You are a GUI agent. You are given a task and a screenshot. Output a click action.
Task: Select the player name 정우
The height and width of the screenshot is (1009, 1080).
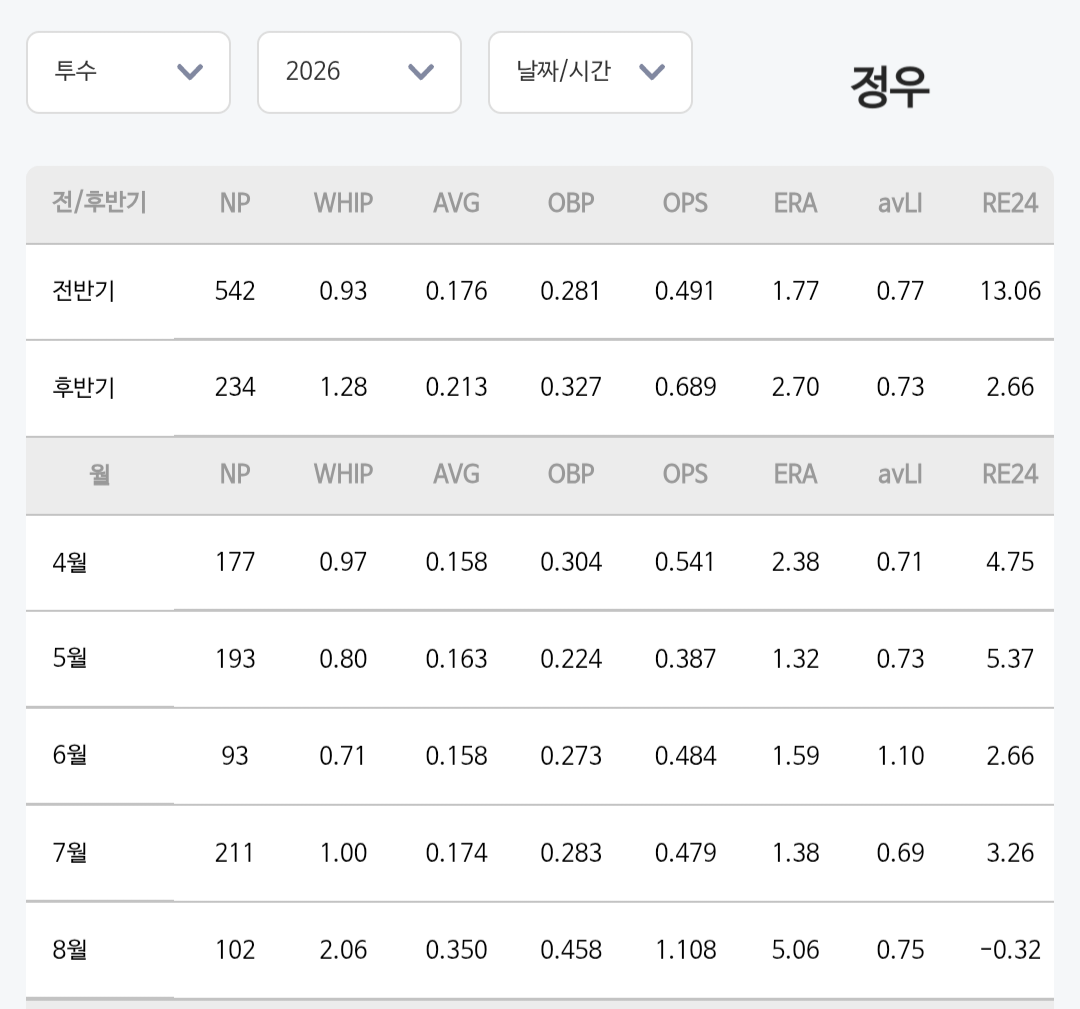coord(890,87)
